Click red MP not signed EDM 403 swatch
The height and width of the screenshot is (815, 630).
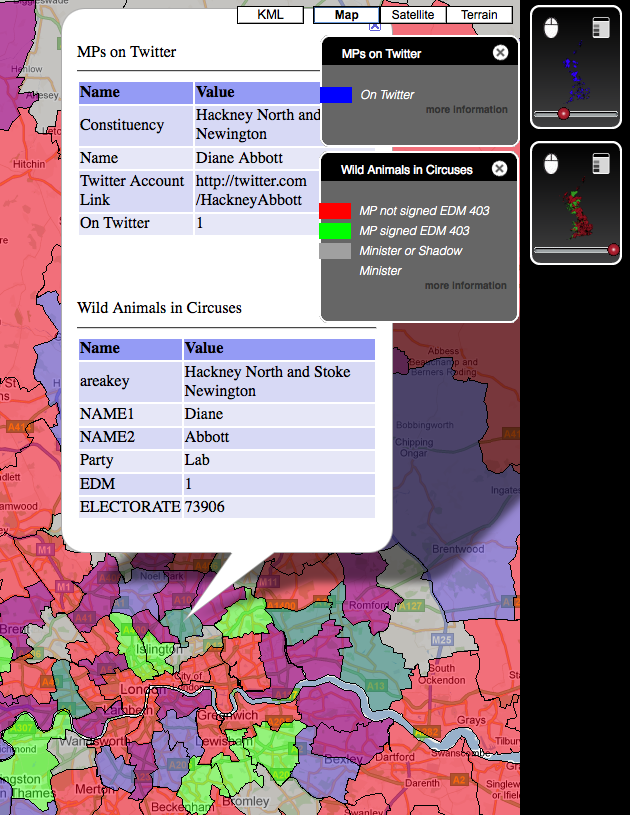(x=335, y=211)
